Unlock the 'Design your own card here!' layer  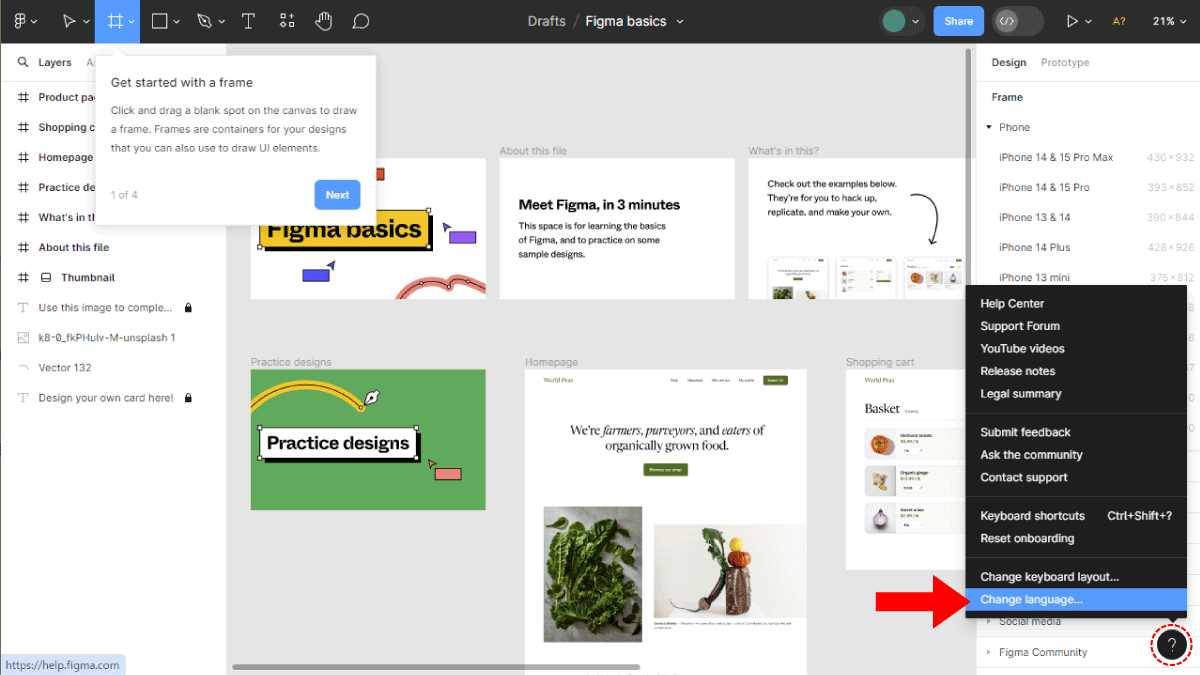tap(188, 397)
